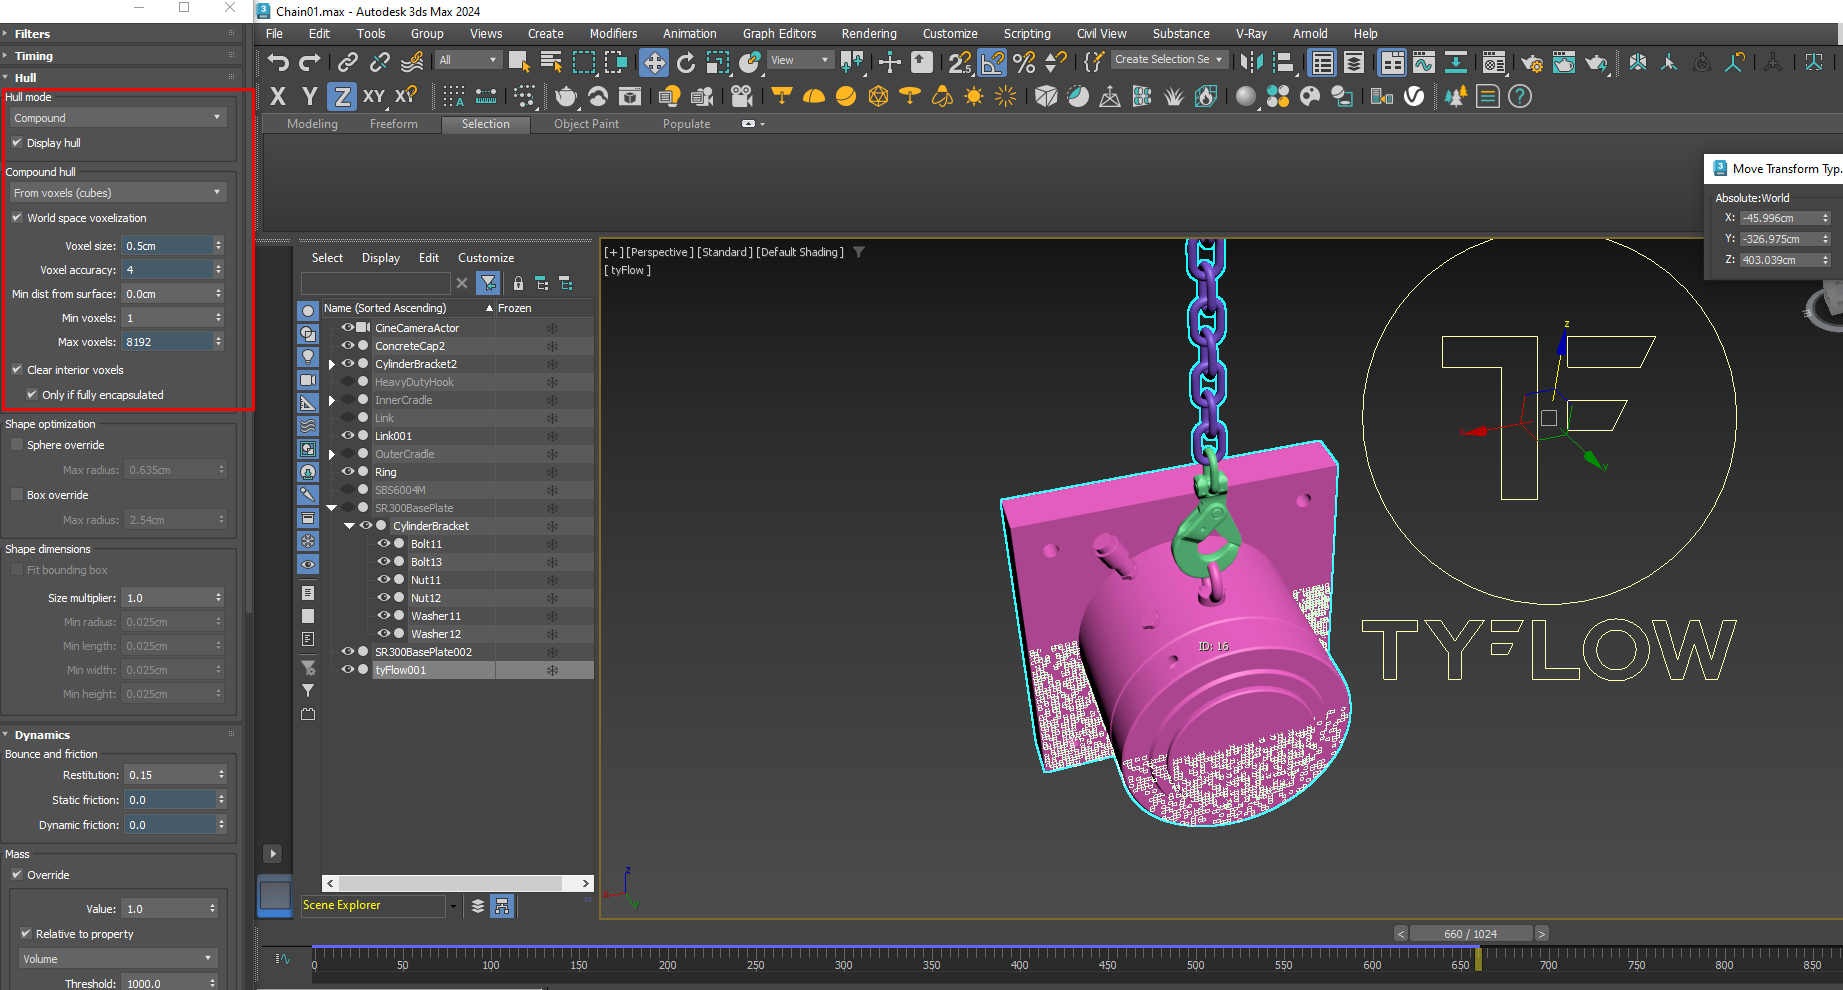The height and width of the screenshot is (990, 1843).
Task: Open the Material Editor sphere icon
Action: click(1245, 96)
